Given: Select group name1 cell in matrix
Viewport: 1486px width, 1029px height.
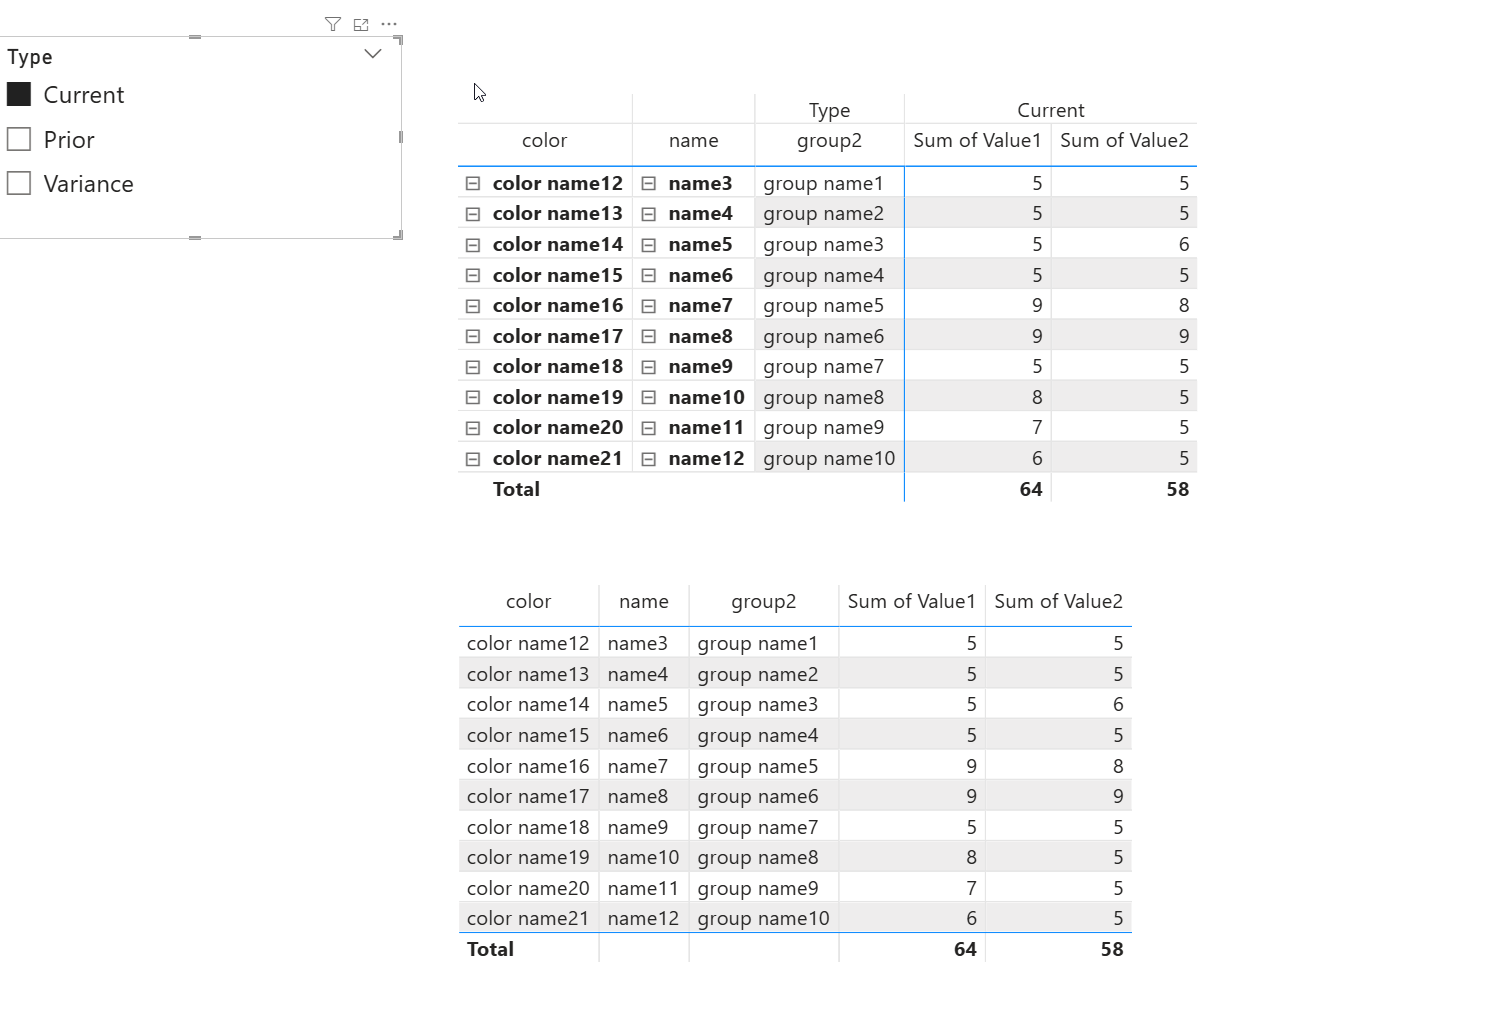Looking at the screenshot, I should pos(823,184).
